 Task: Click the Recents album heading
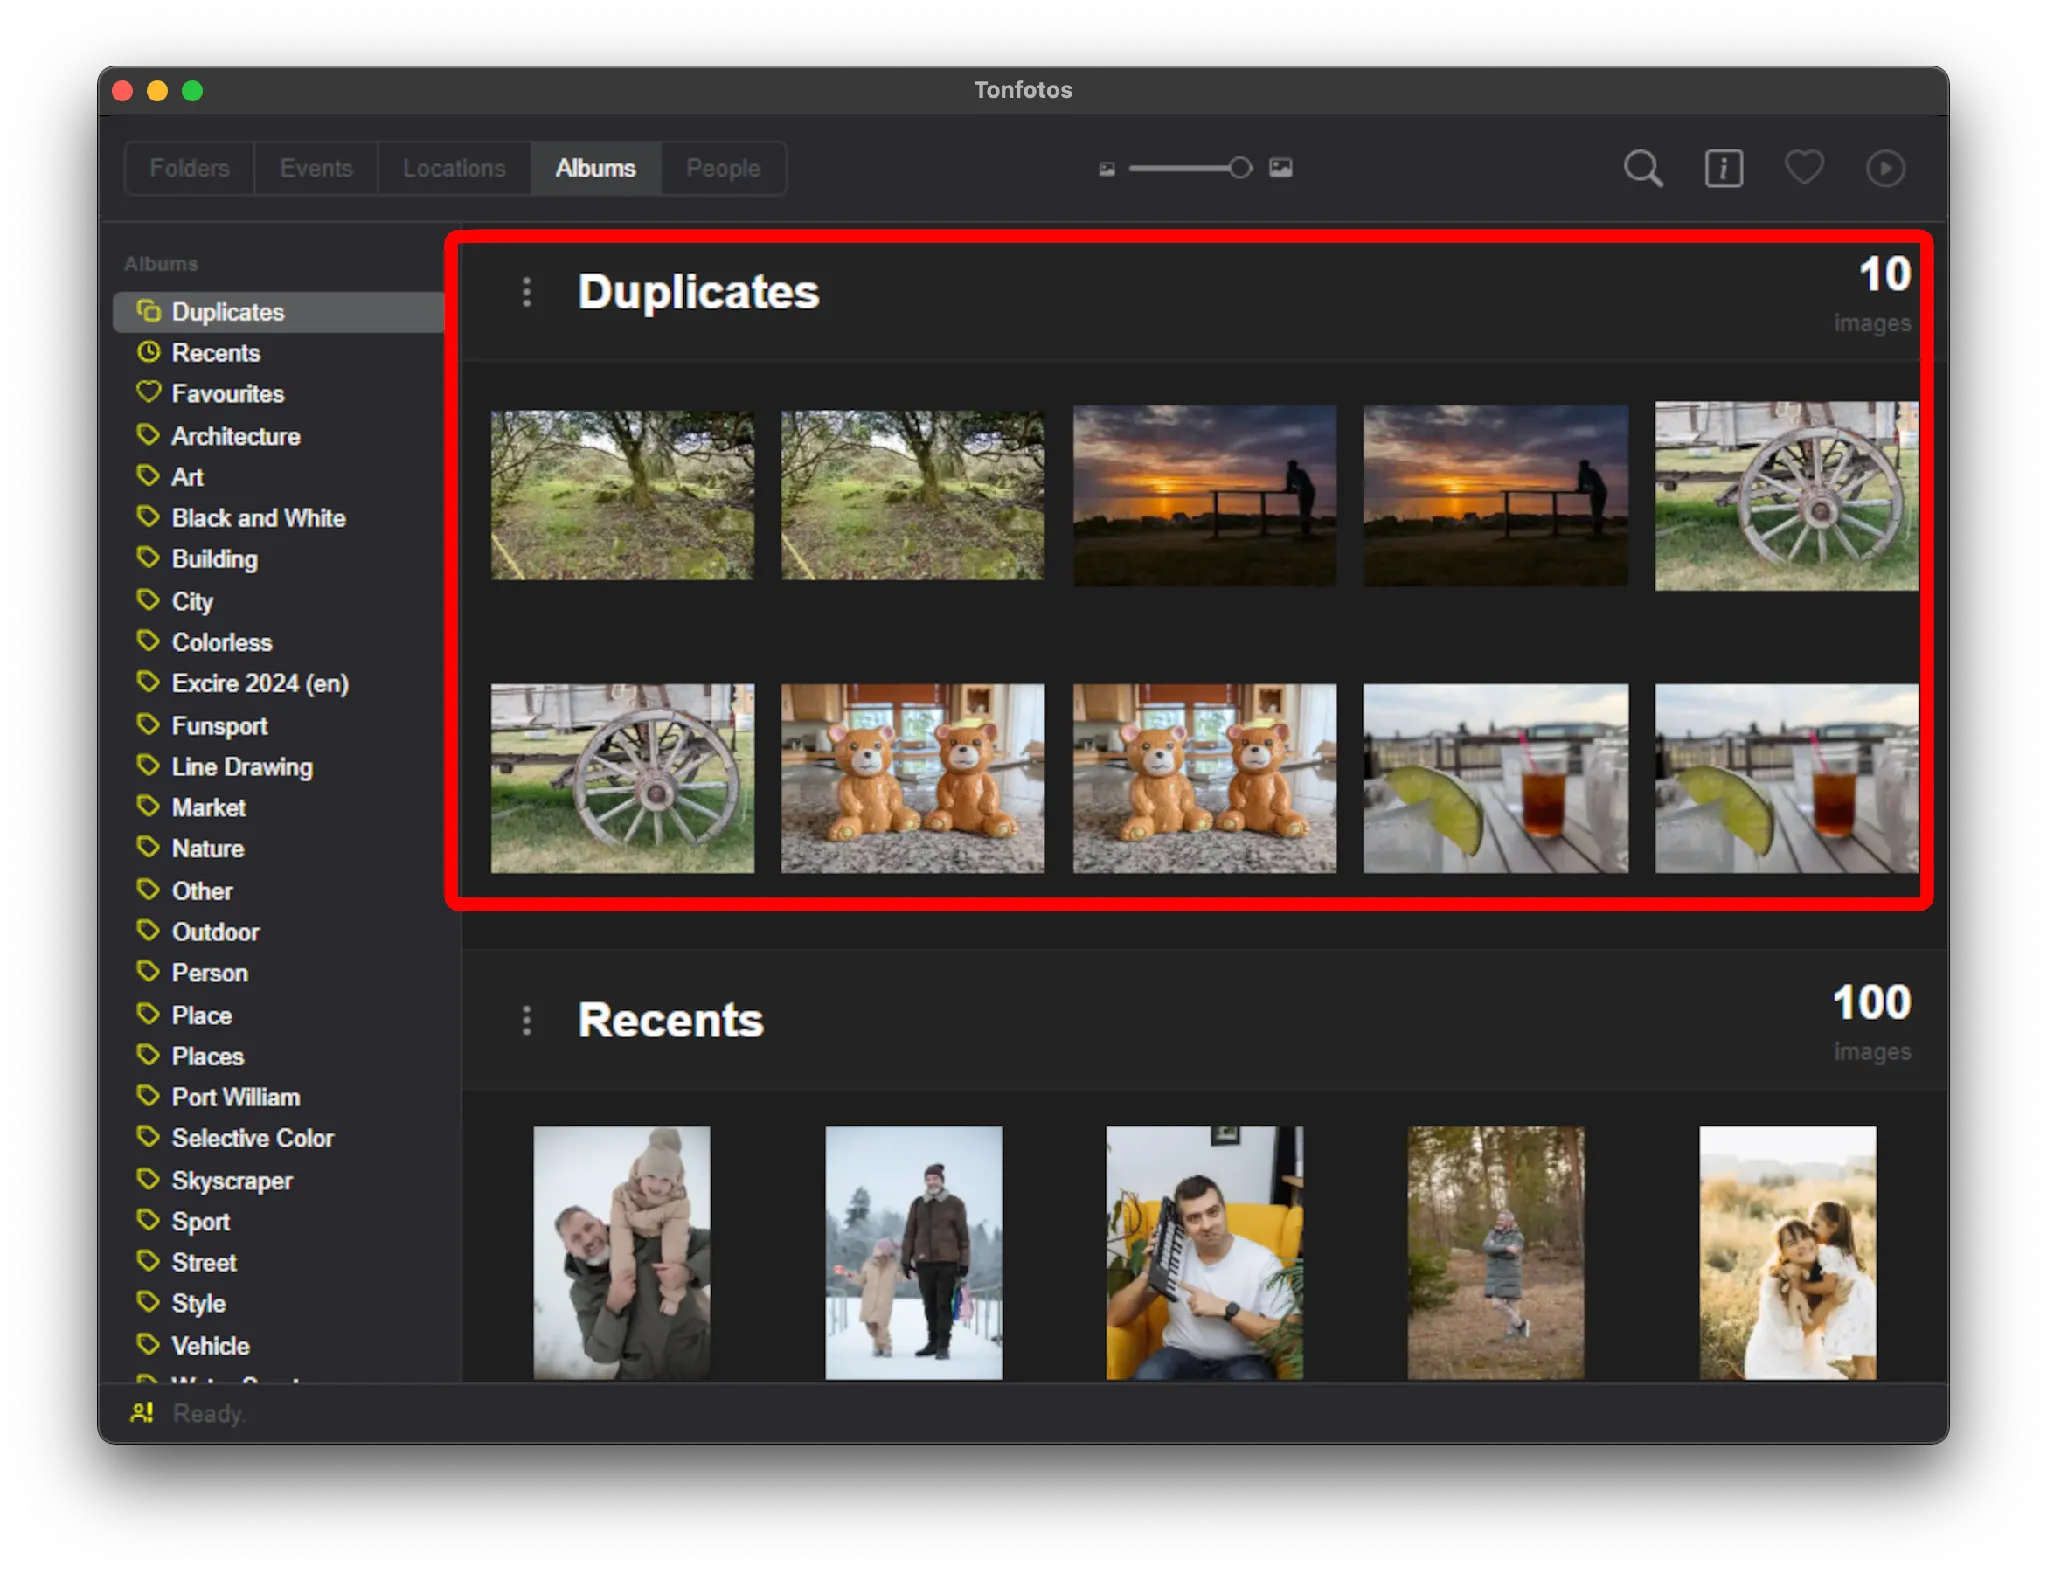670,1020
